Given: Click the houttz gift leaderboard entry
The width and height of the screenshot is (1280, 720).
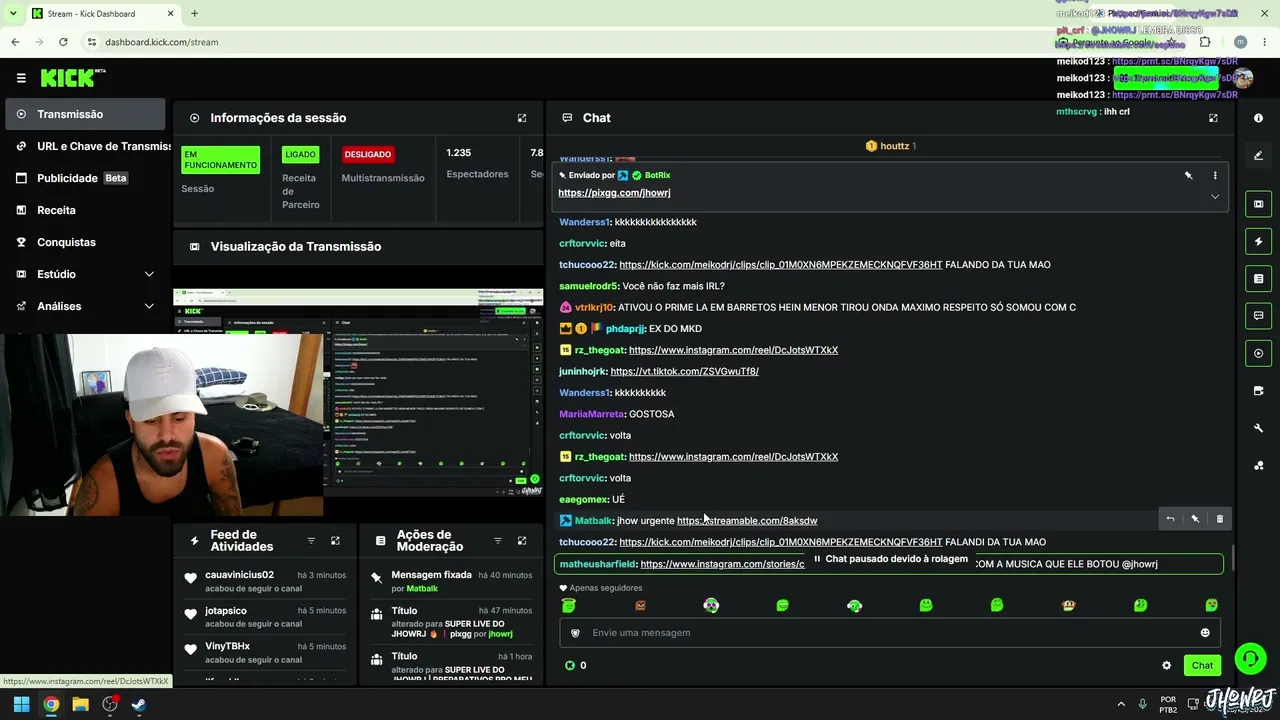Looking at the screenshot, I should click(891, 146).
